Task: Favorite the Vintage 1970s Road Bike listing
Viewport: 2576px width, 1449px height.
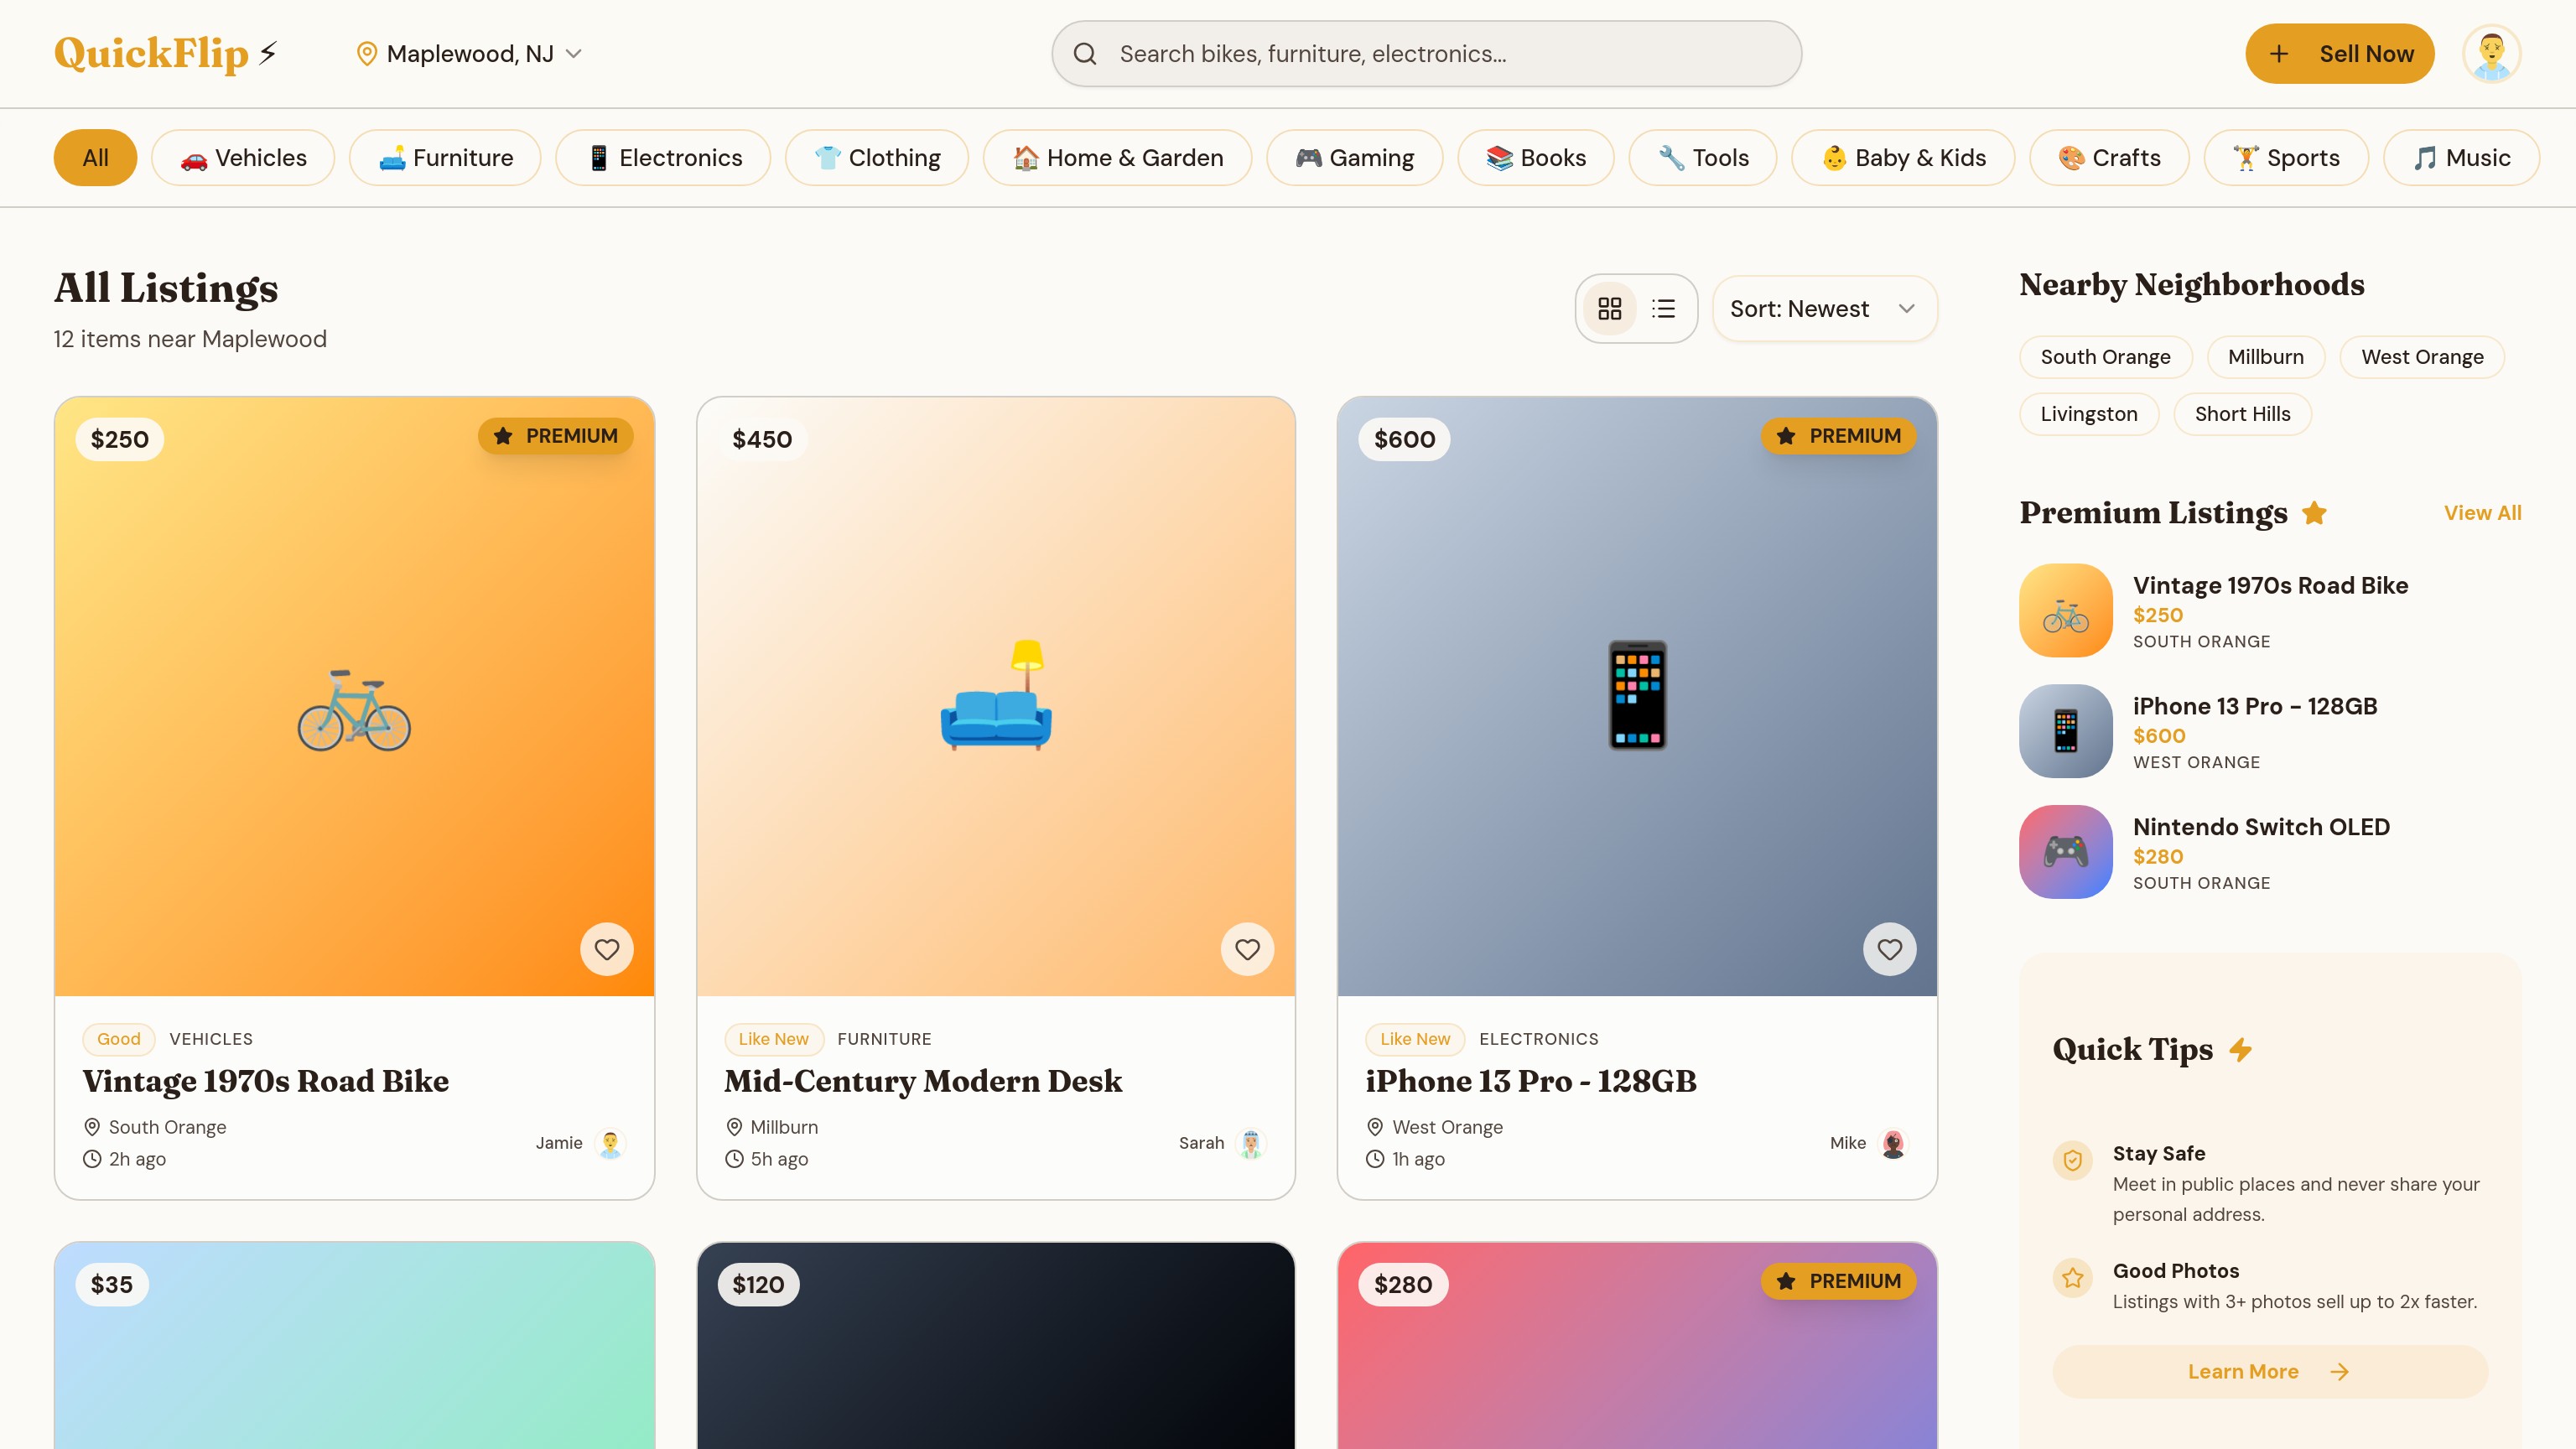Action: 606,949
